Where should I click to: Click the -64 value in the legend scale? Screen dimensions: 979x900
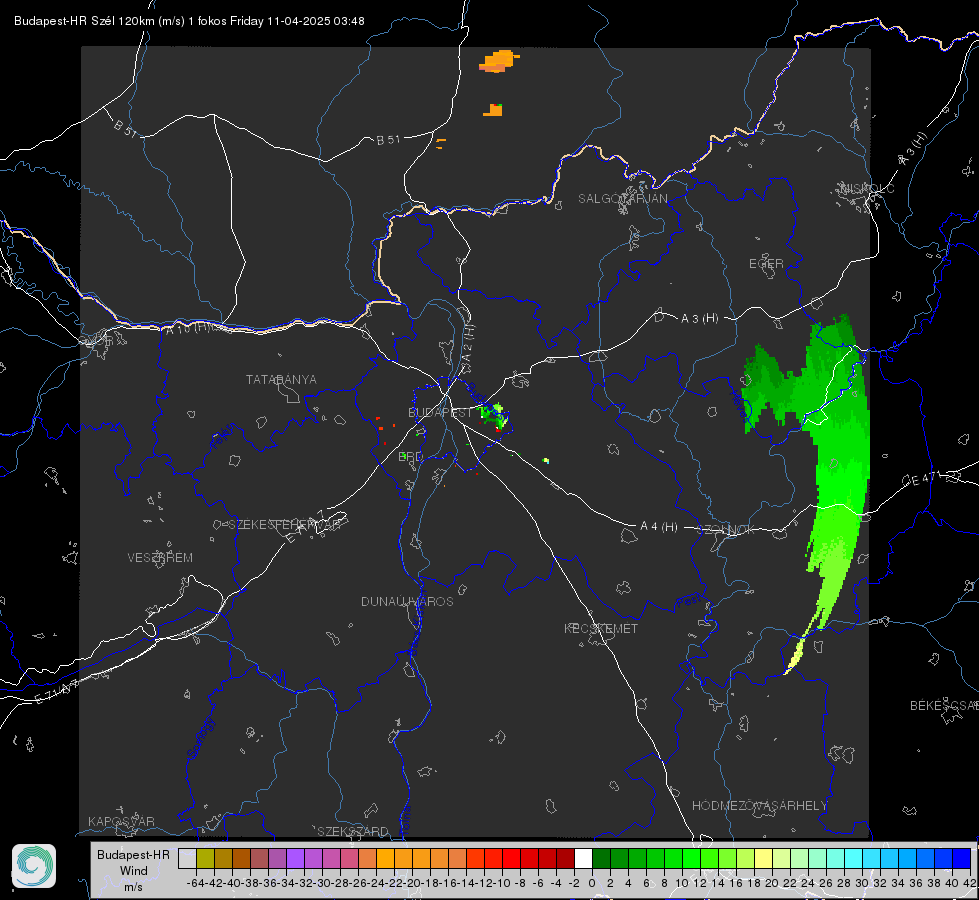(195, 883)
